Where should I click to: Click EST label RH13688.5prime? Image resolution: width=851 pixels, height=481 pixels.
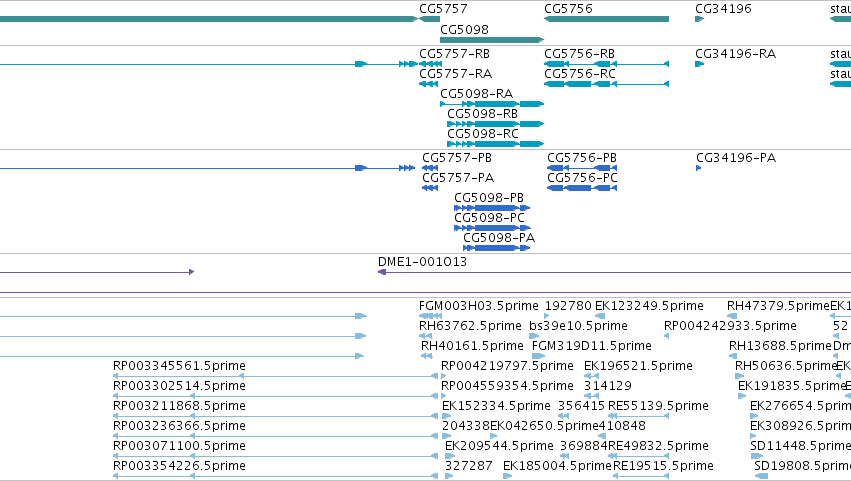[780, 346]
